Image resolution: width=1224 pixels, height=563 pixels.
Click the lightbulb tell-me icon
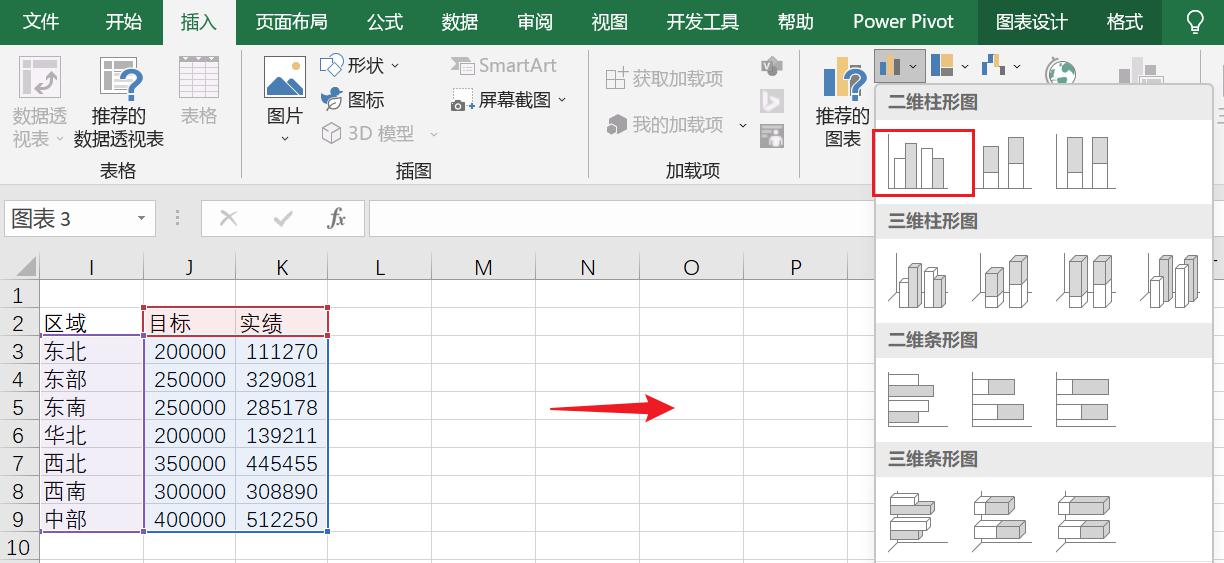pyautogui.click(x=1194, y=22)
